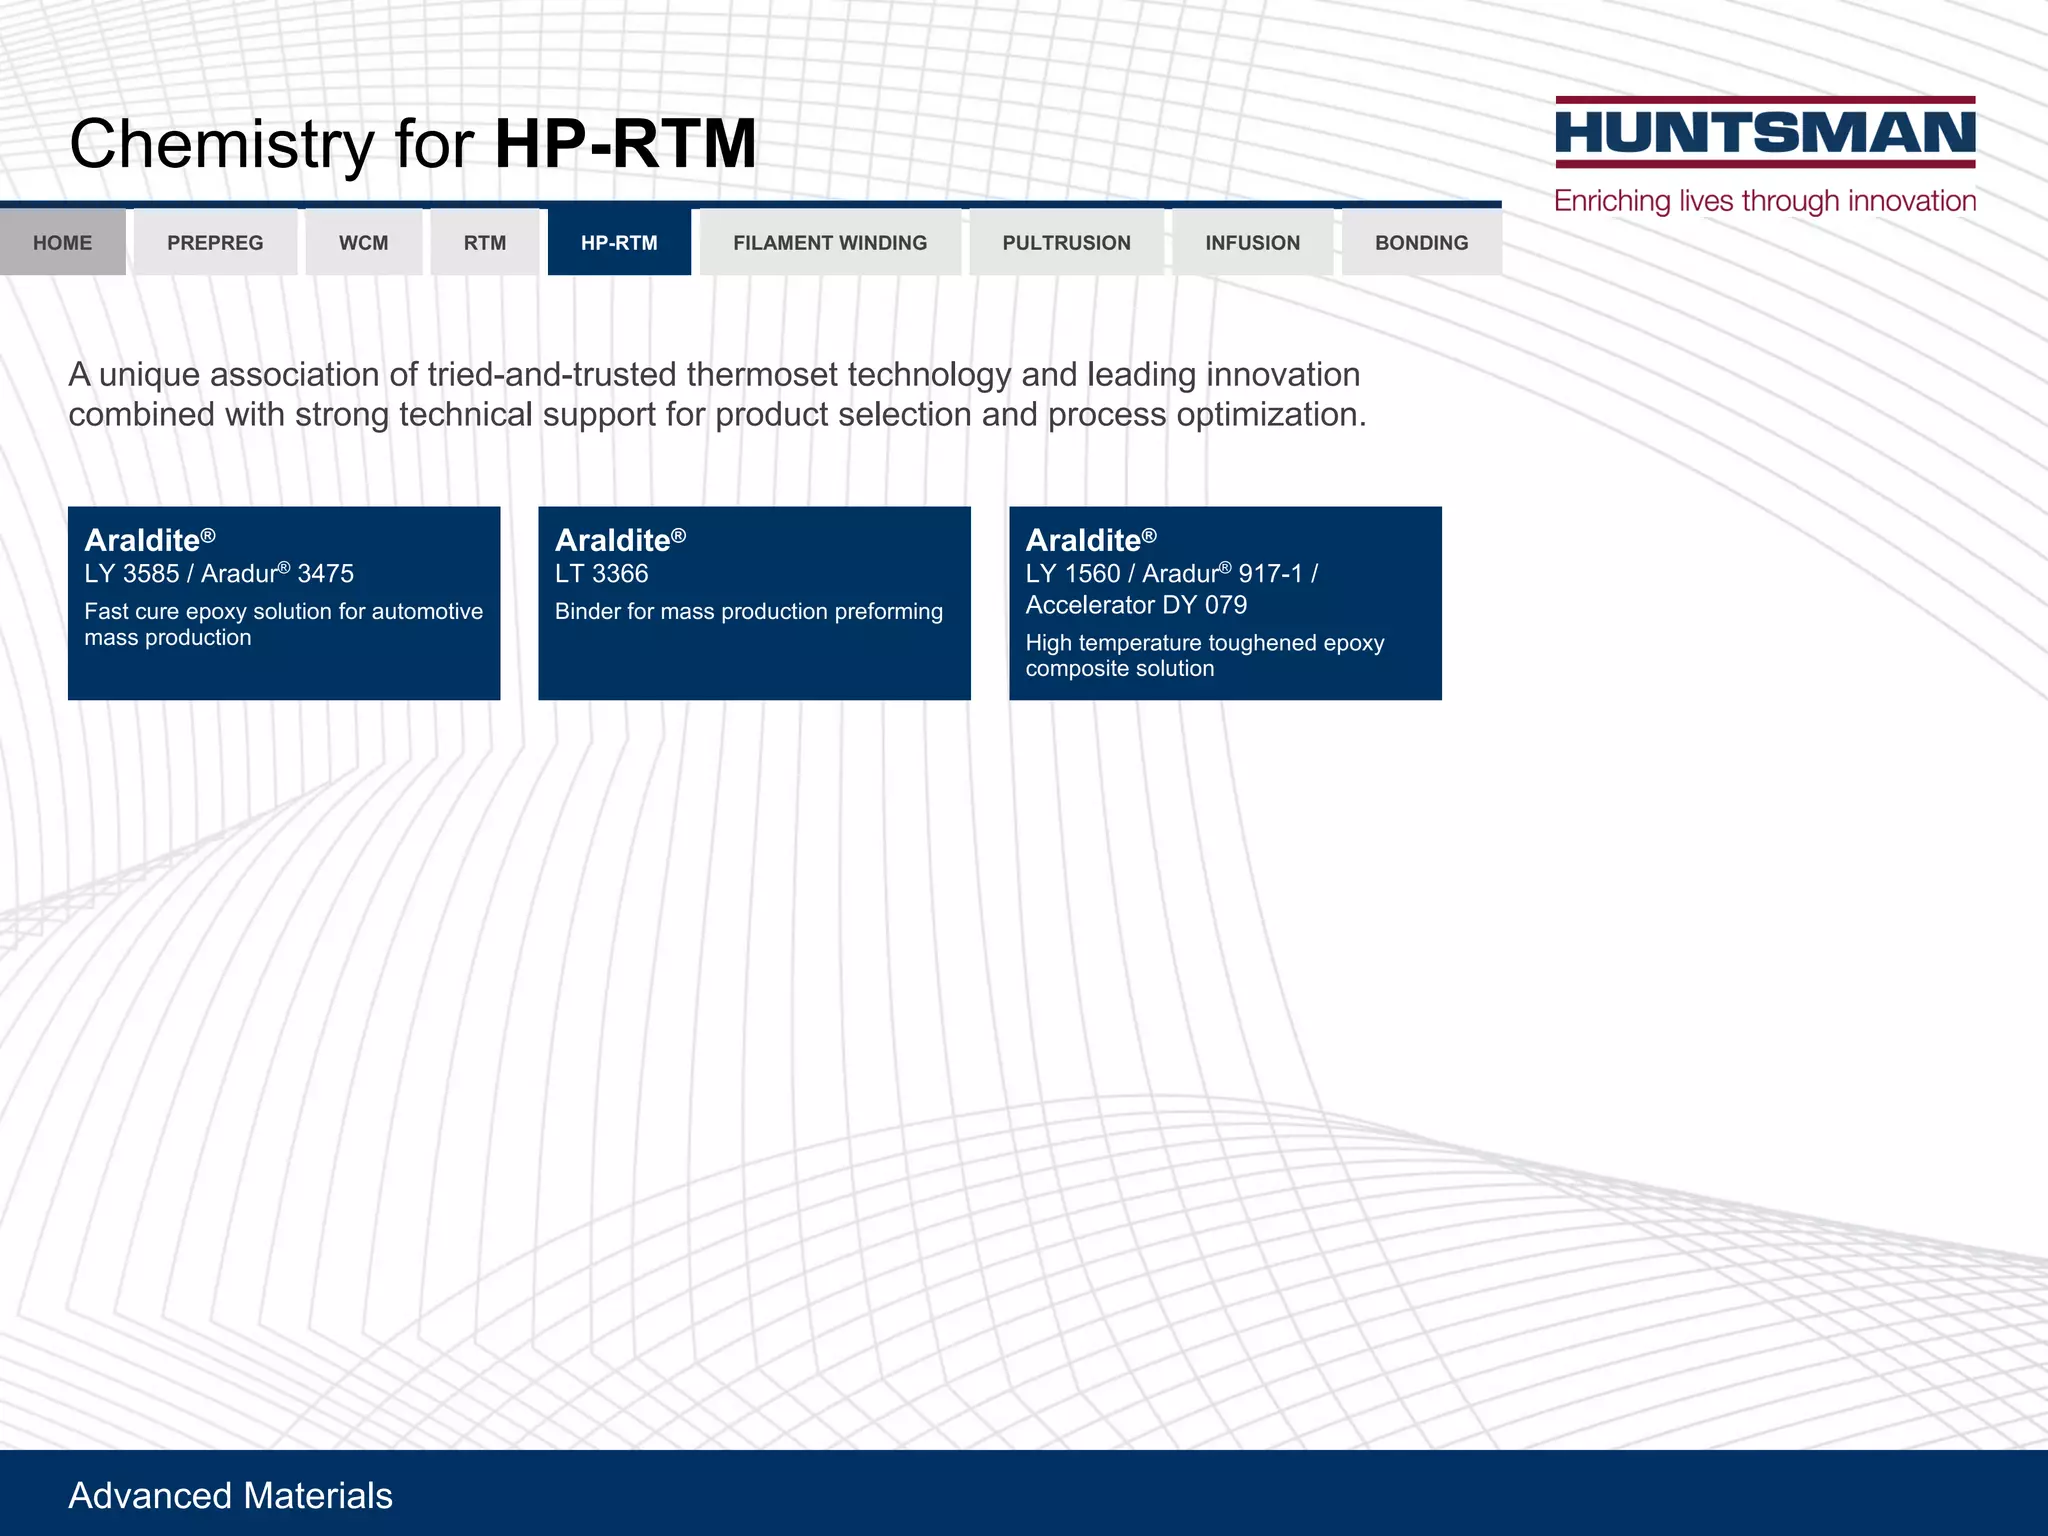2048x1536 pixels.
Task: Go to the RTM tab
Action: tap(484, 243)
